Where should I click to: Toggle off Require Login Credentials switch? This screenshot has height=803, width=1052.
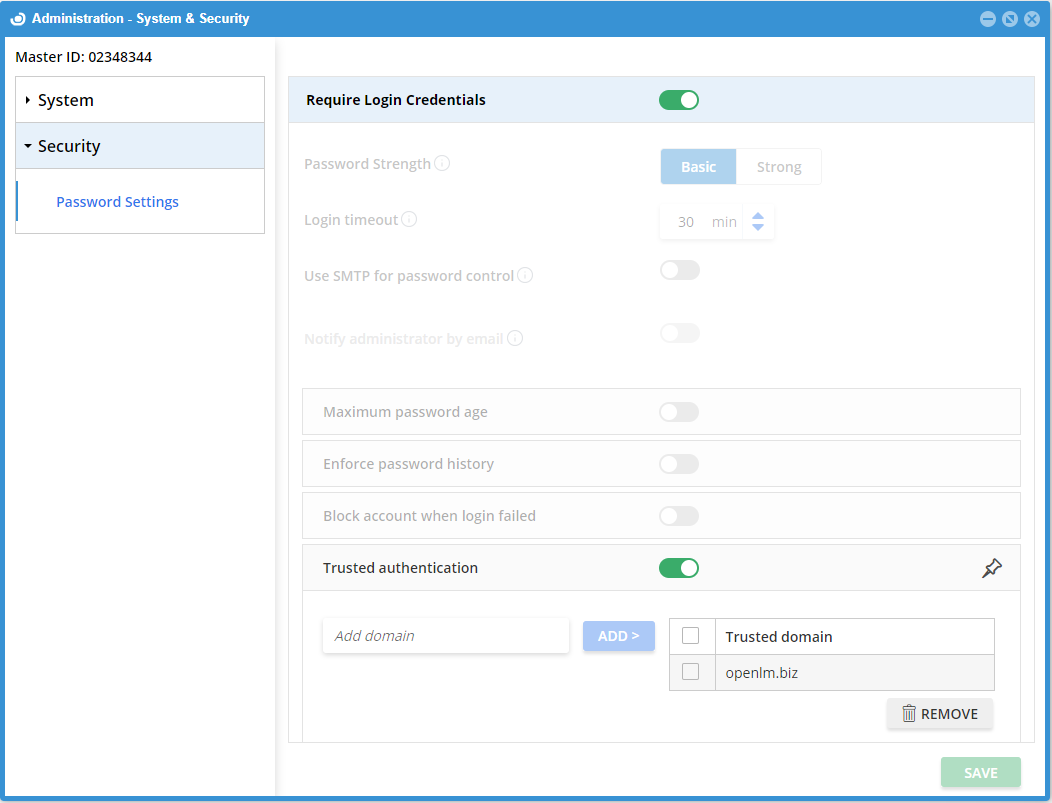tap(679, 100)
